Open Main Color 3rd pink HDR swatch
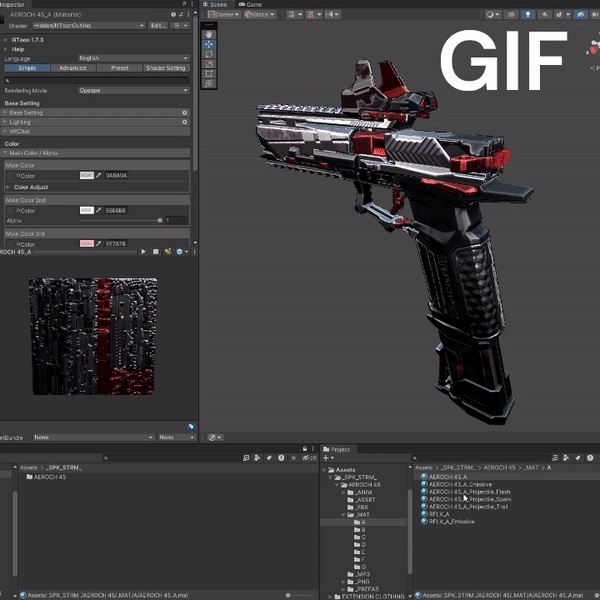 87,243
